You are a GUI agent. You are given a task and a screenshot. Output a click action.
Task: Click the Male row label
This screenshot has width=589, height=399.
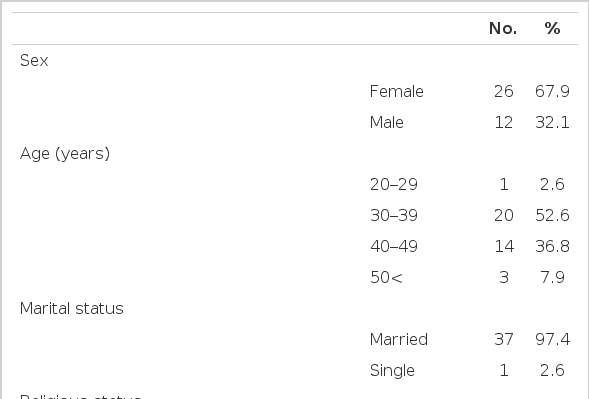point(387,122)
